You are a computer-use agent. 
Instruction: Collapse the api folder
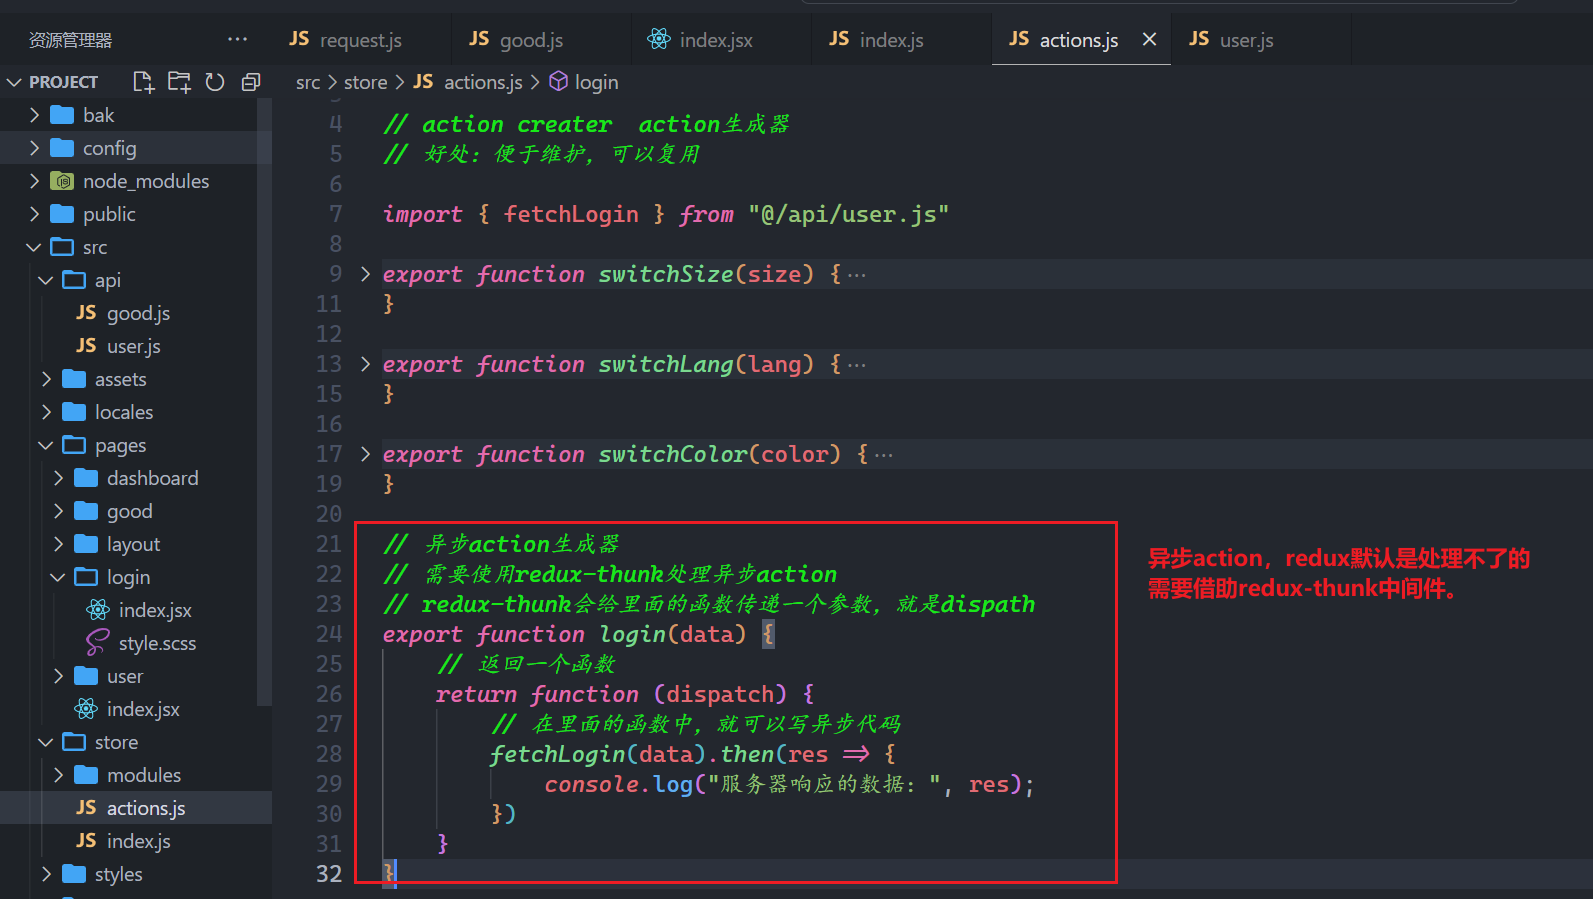click(x=136, y=280)
